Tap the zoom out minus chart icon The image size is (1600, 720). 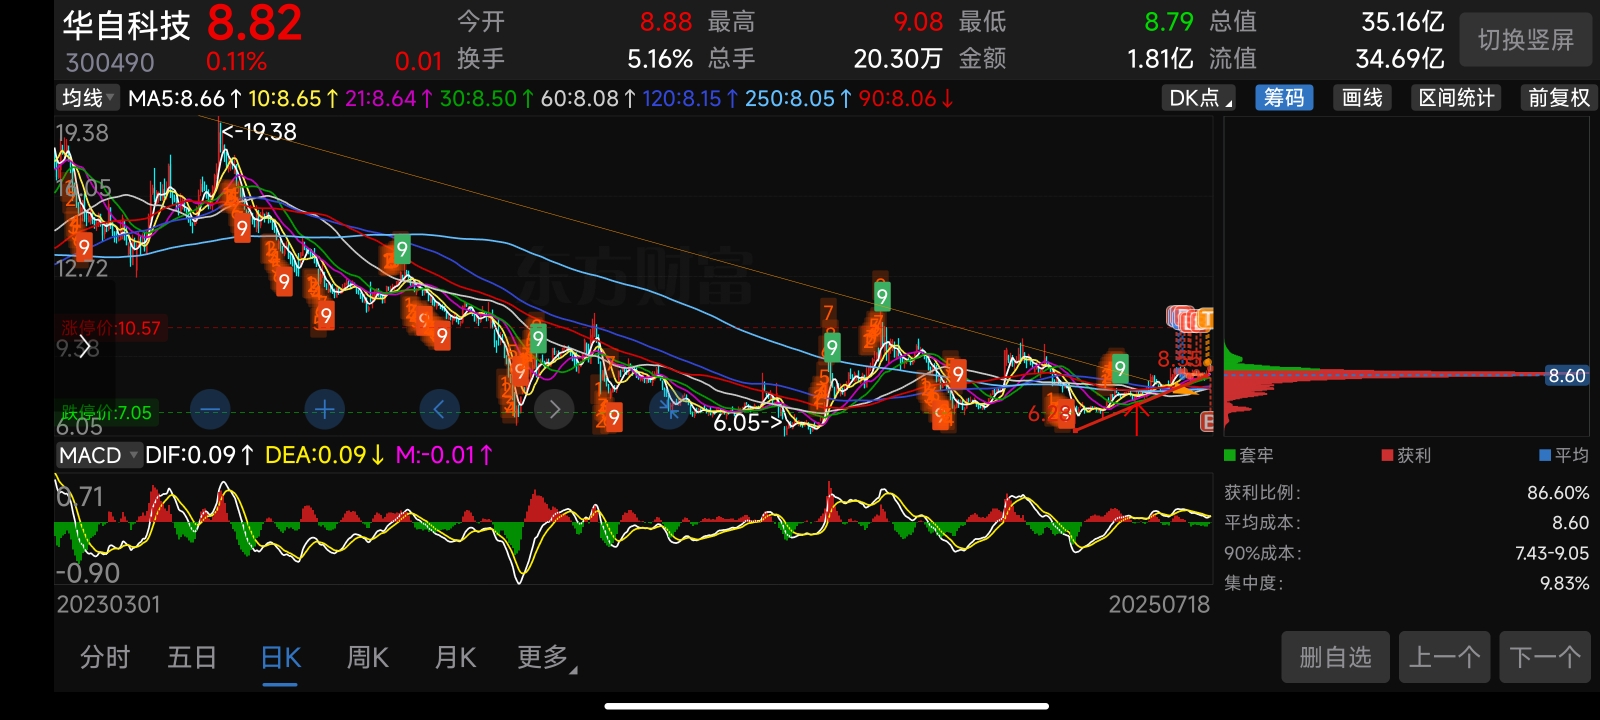tap(210, 409)
